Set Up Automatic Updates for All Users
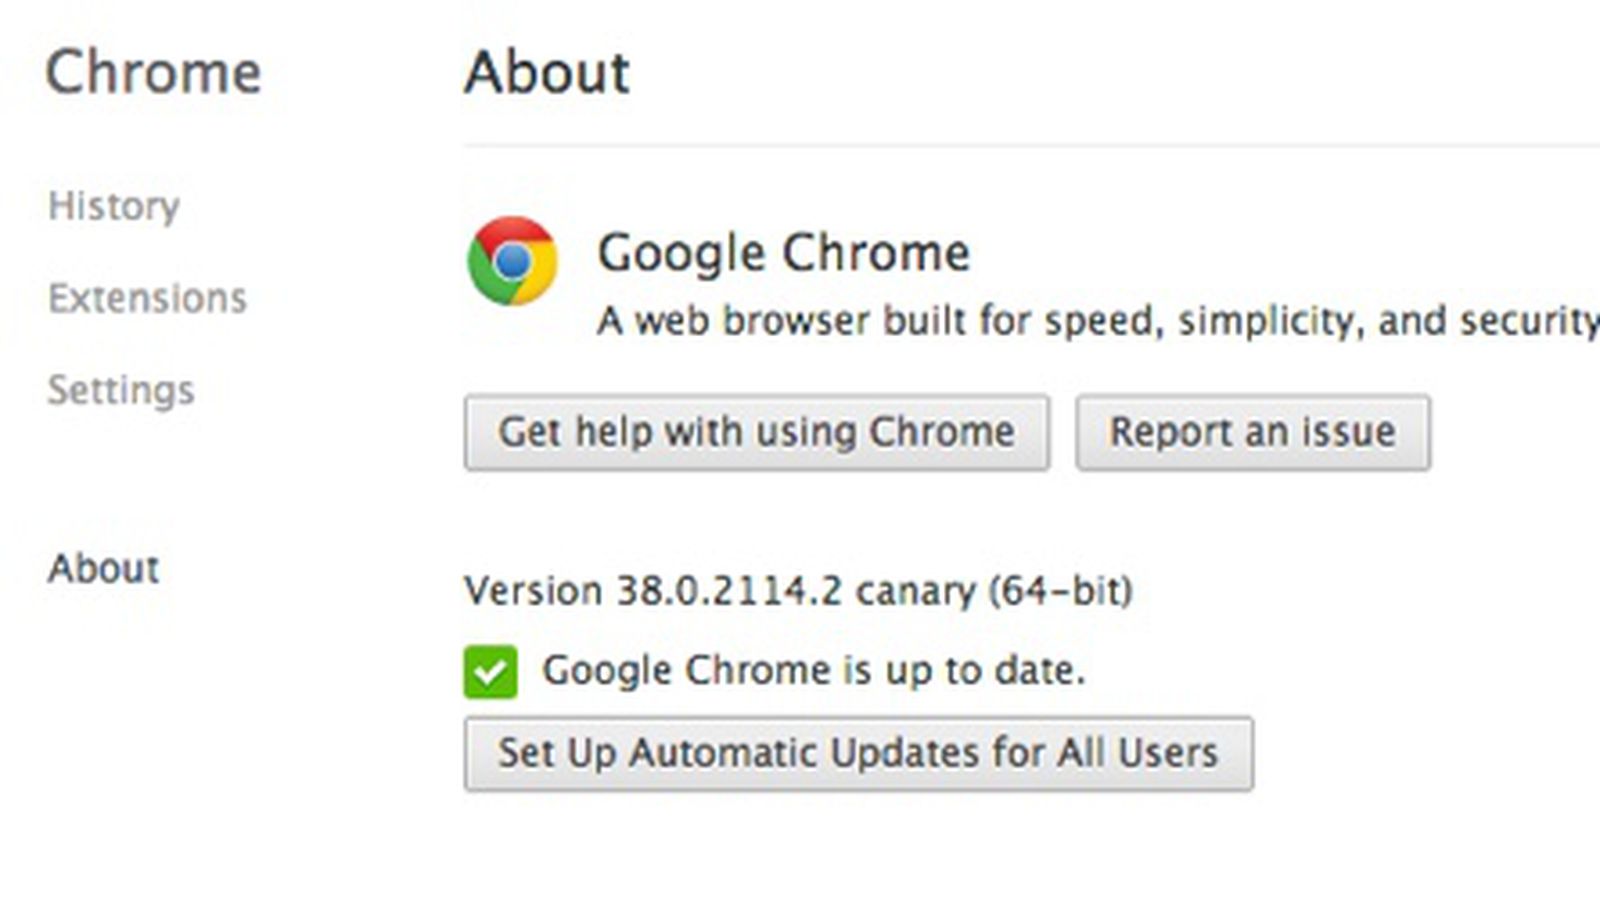Viewport: 1600px width, 900px height. pyautogui.click(x=858, y=753)
